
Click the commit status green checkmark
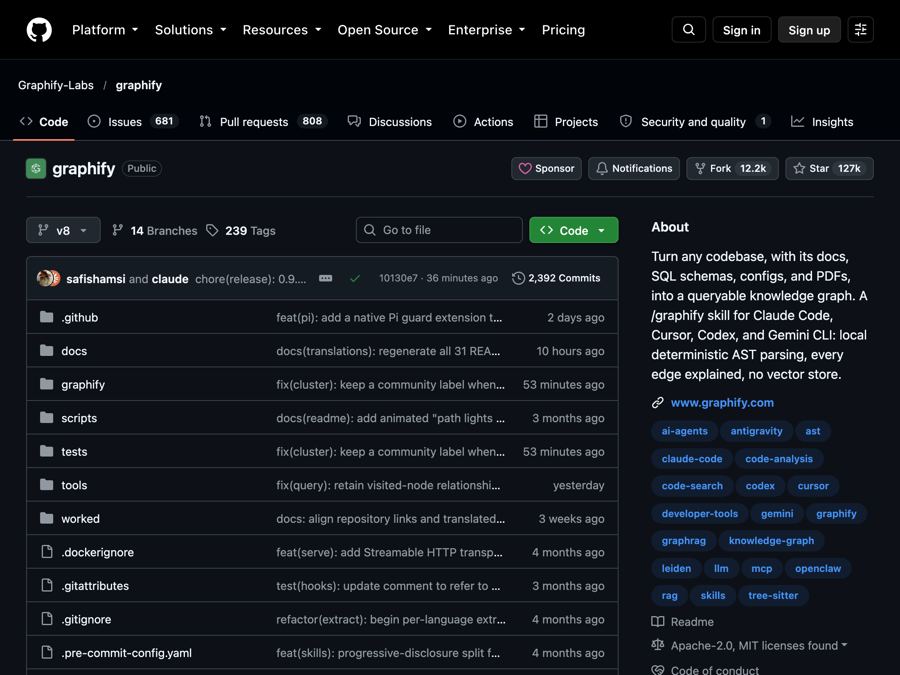click(x=355, y=278)
